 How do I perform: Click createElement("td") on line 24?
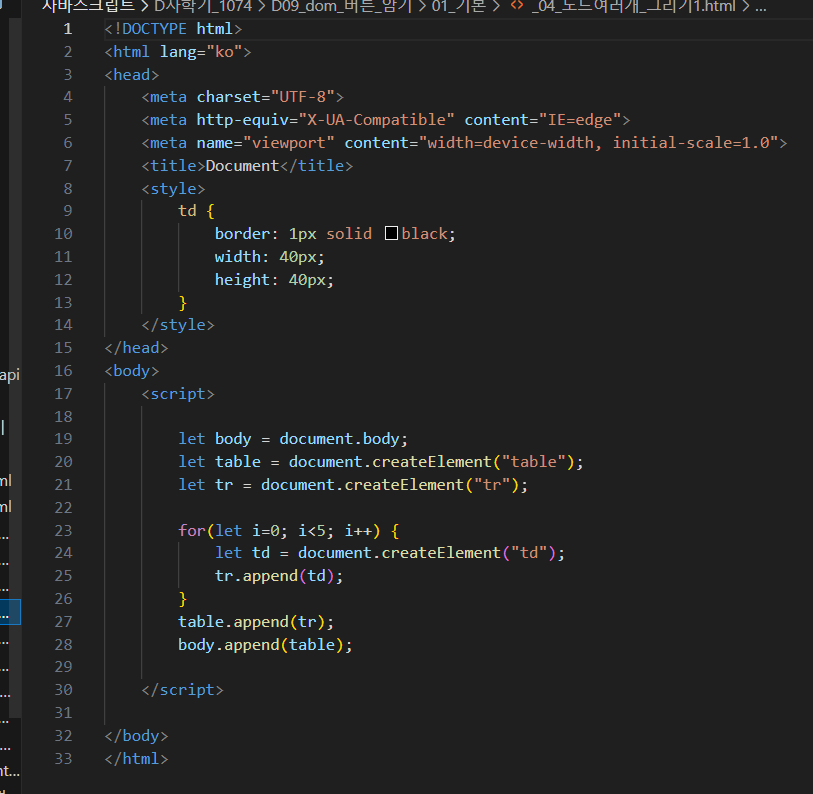(469, 553)
